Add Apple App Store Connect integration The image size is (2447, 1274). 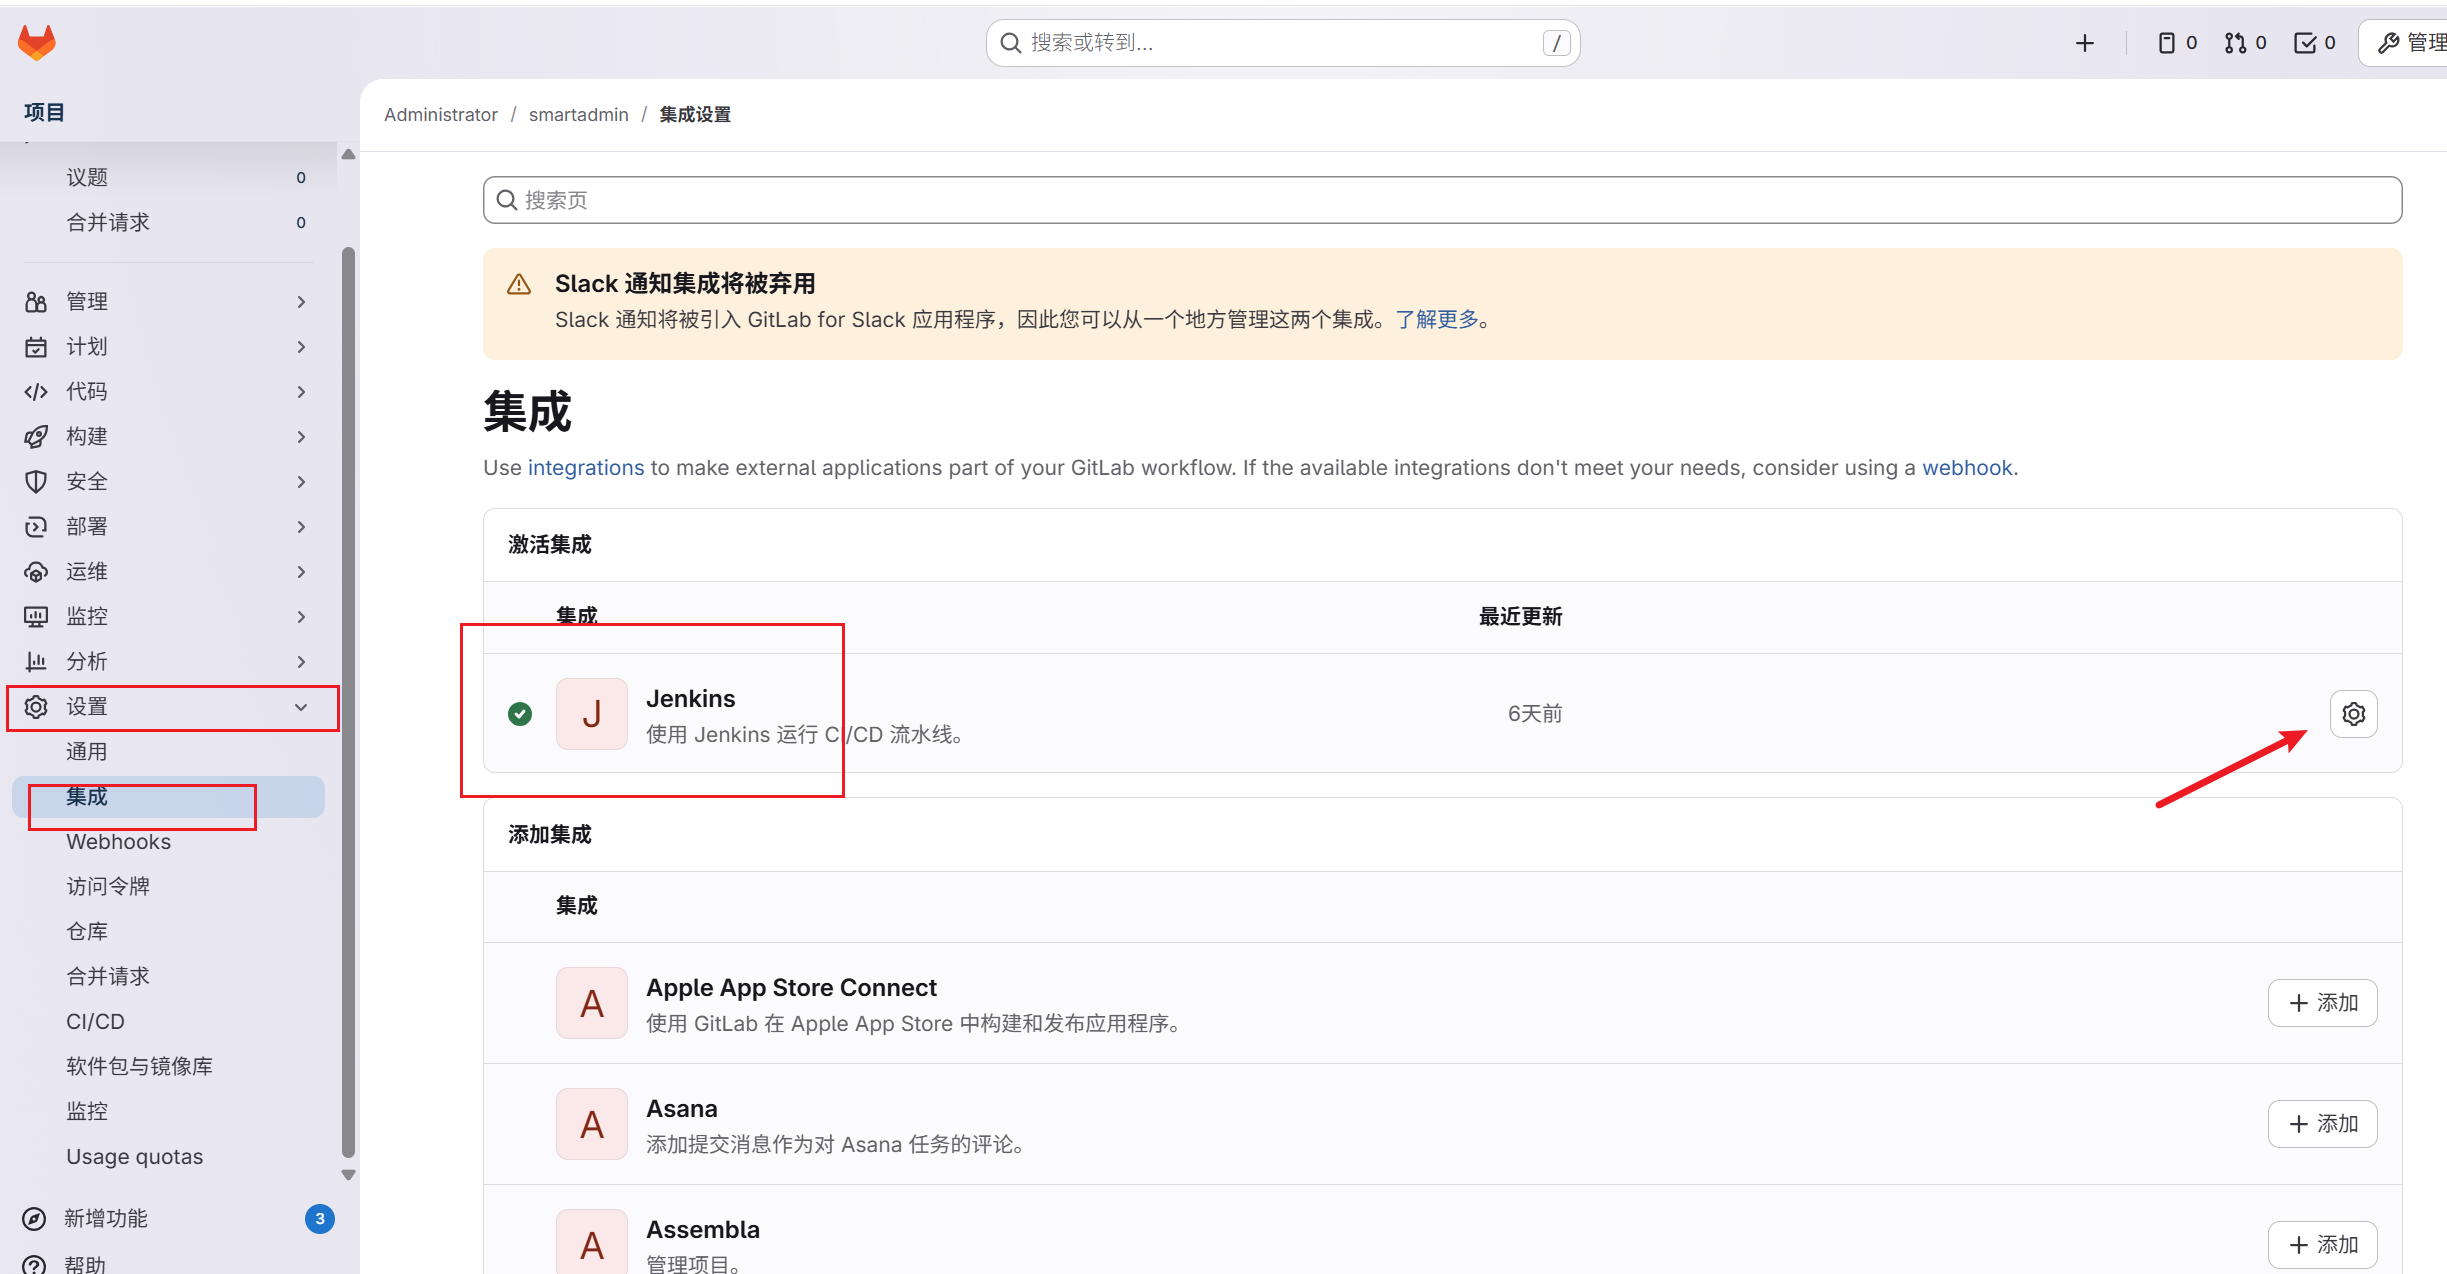(x=2322, y=1003)
